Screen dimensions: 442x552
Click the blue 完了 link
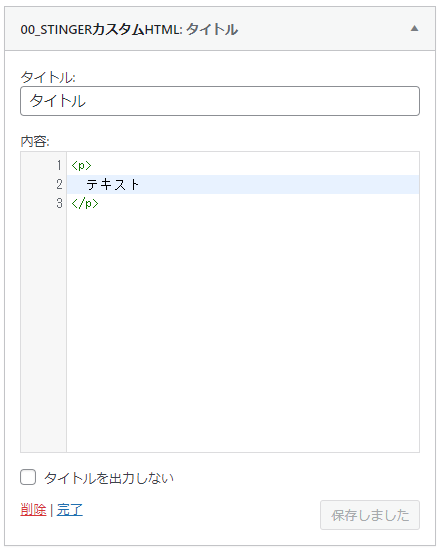[x=70, y=510]
